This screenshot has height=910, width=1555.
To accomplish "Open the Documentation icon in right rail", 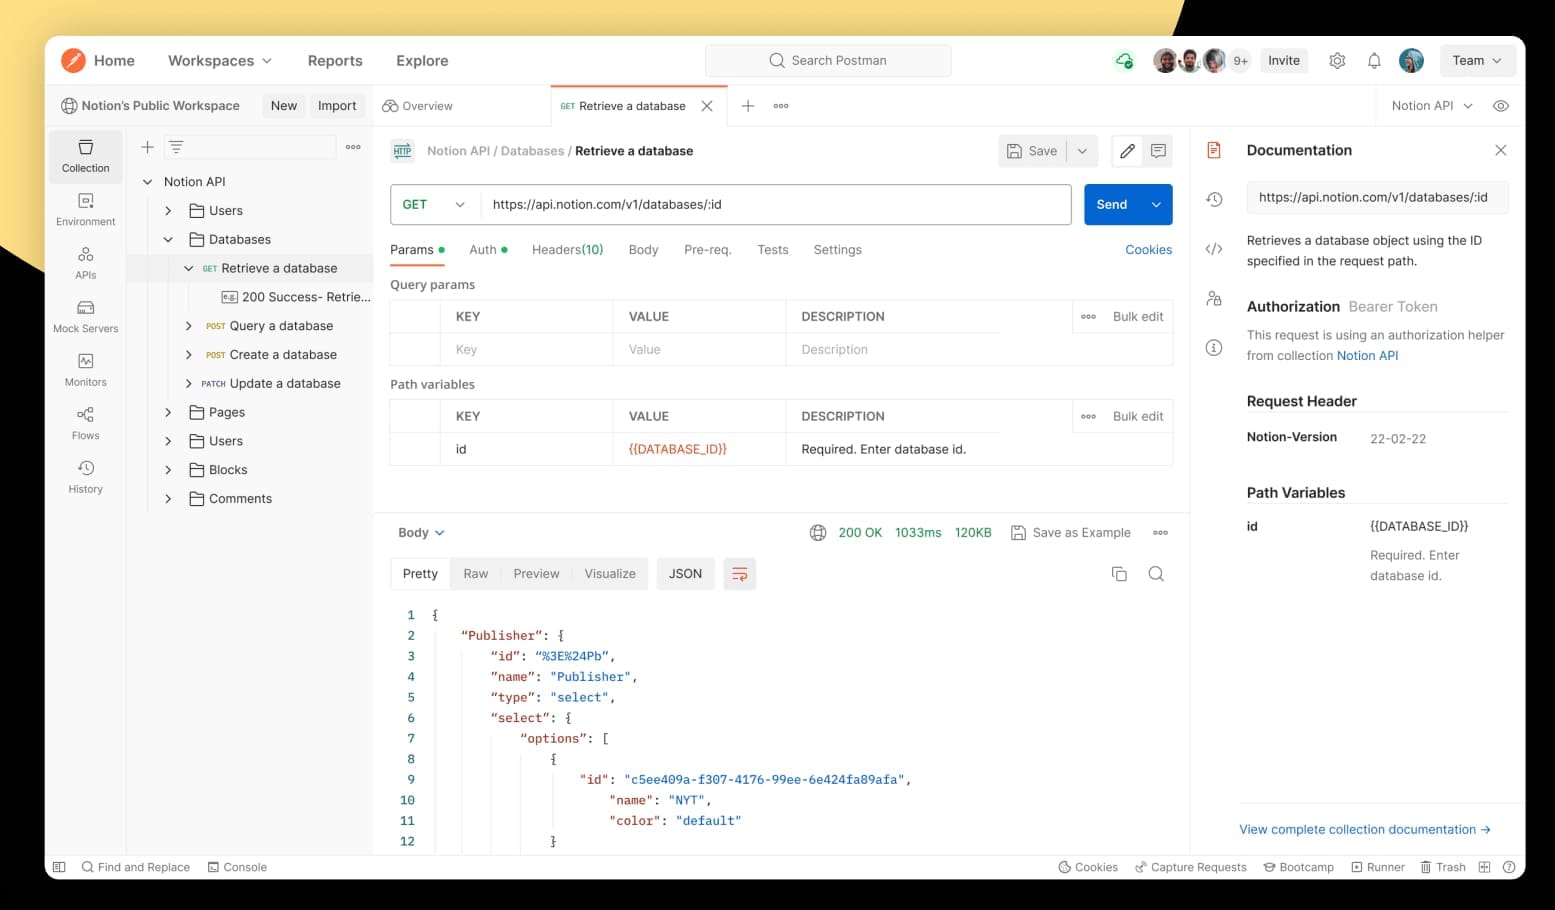I will click(x=1214, y=150).
